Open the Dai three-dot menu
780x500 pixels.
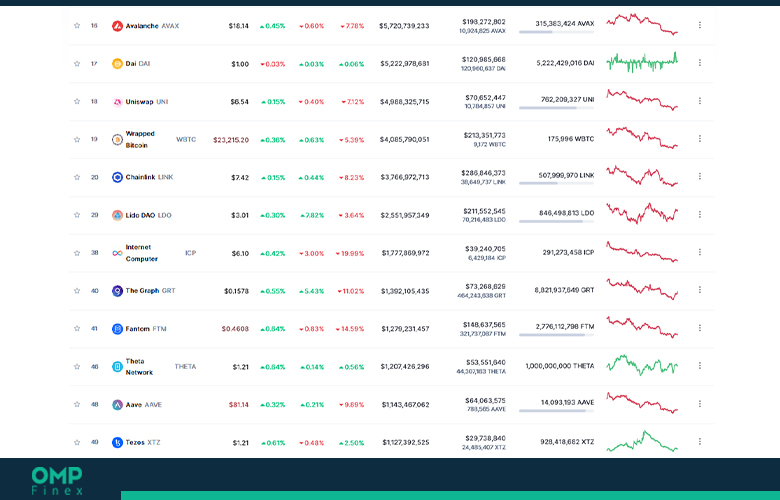point(699,63)
